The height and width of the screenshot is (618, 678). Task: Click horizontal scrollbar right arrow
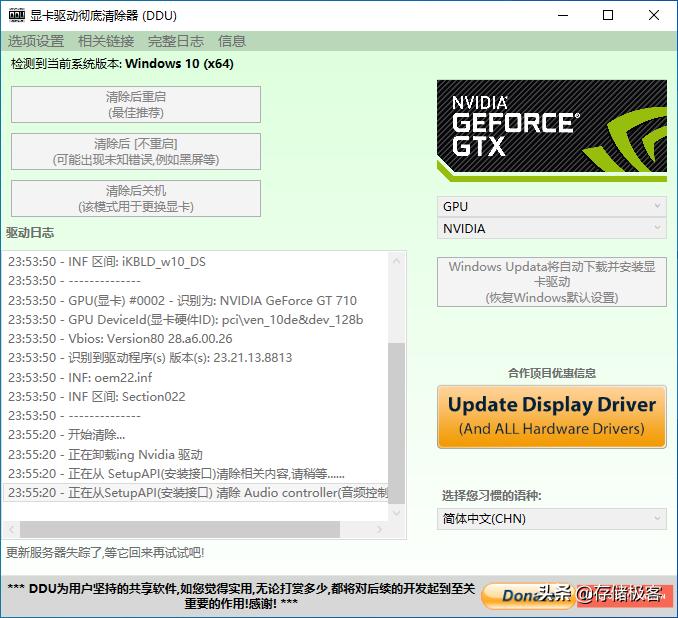pos(380,529)
